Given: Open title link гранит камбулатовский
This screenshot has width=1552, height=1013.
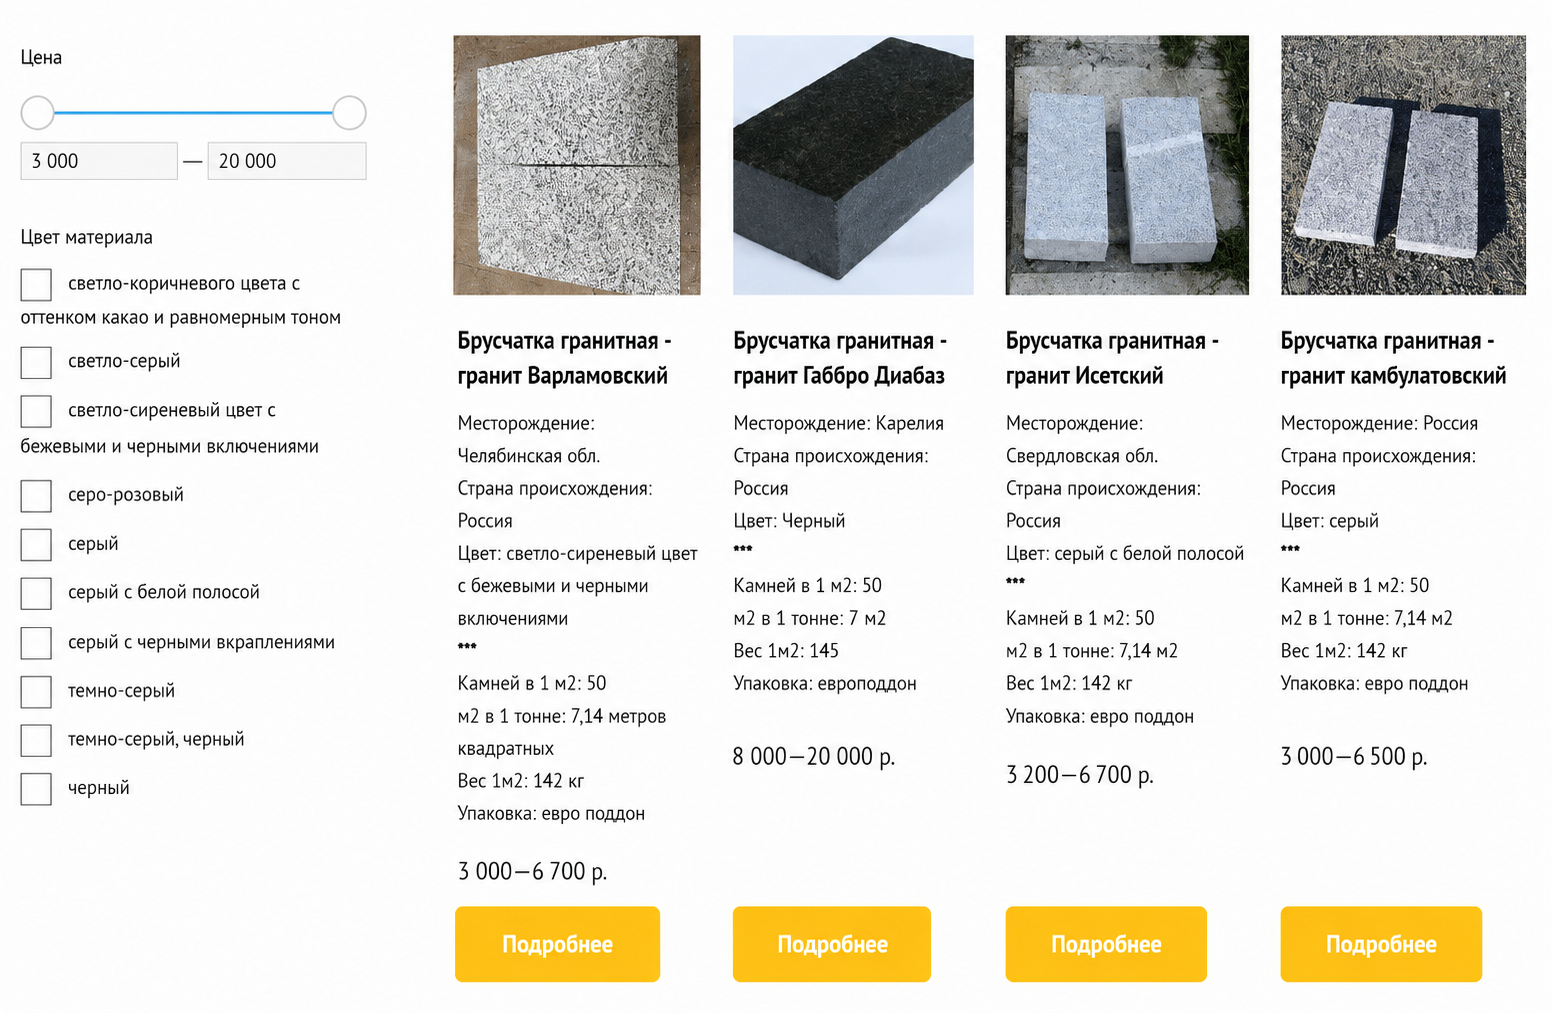Looking at the screenshot, I should tap(1393, 358).
